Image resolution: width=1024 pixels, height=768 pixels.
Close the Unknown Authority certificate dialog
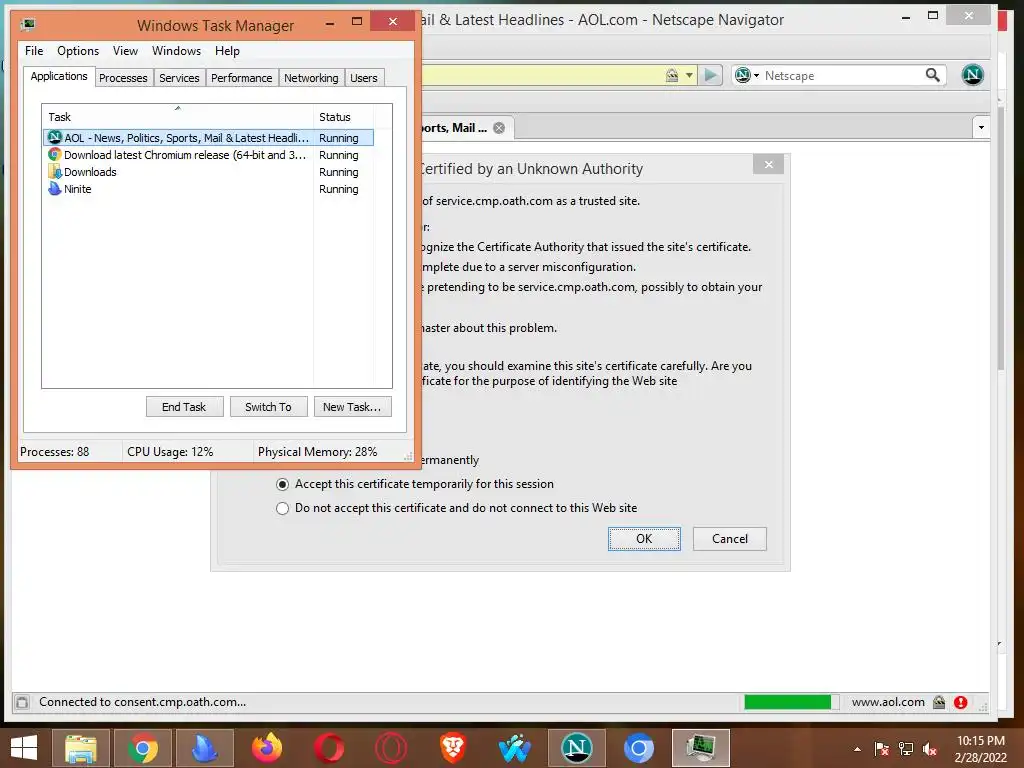coord(768,165)
